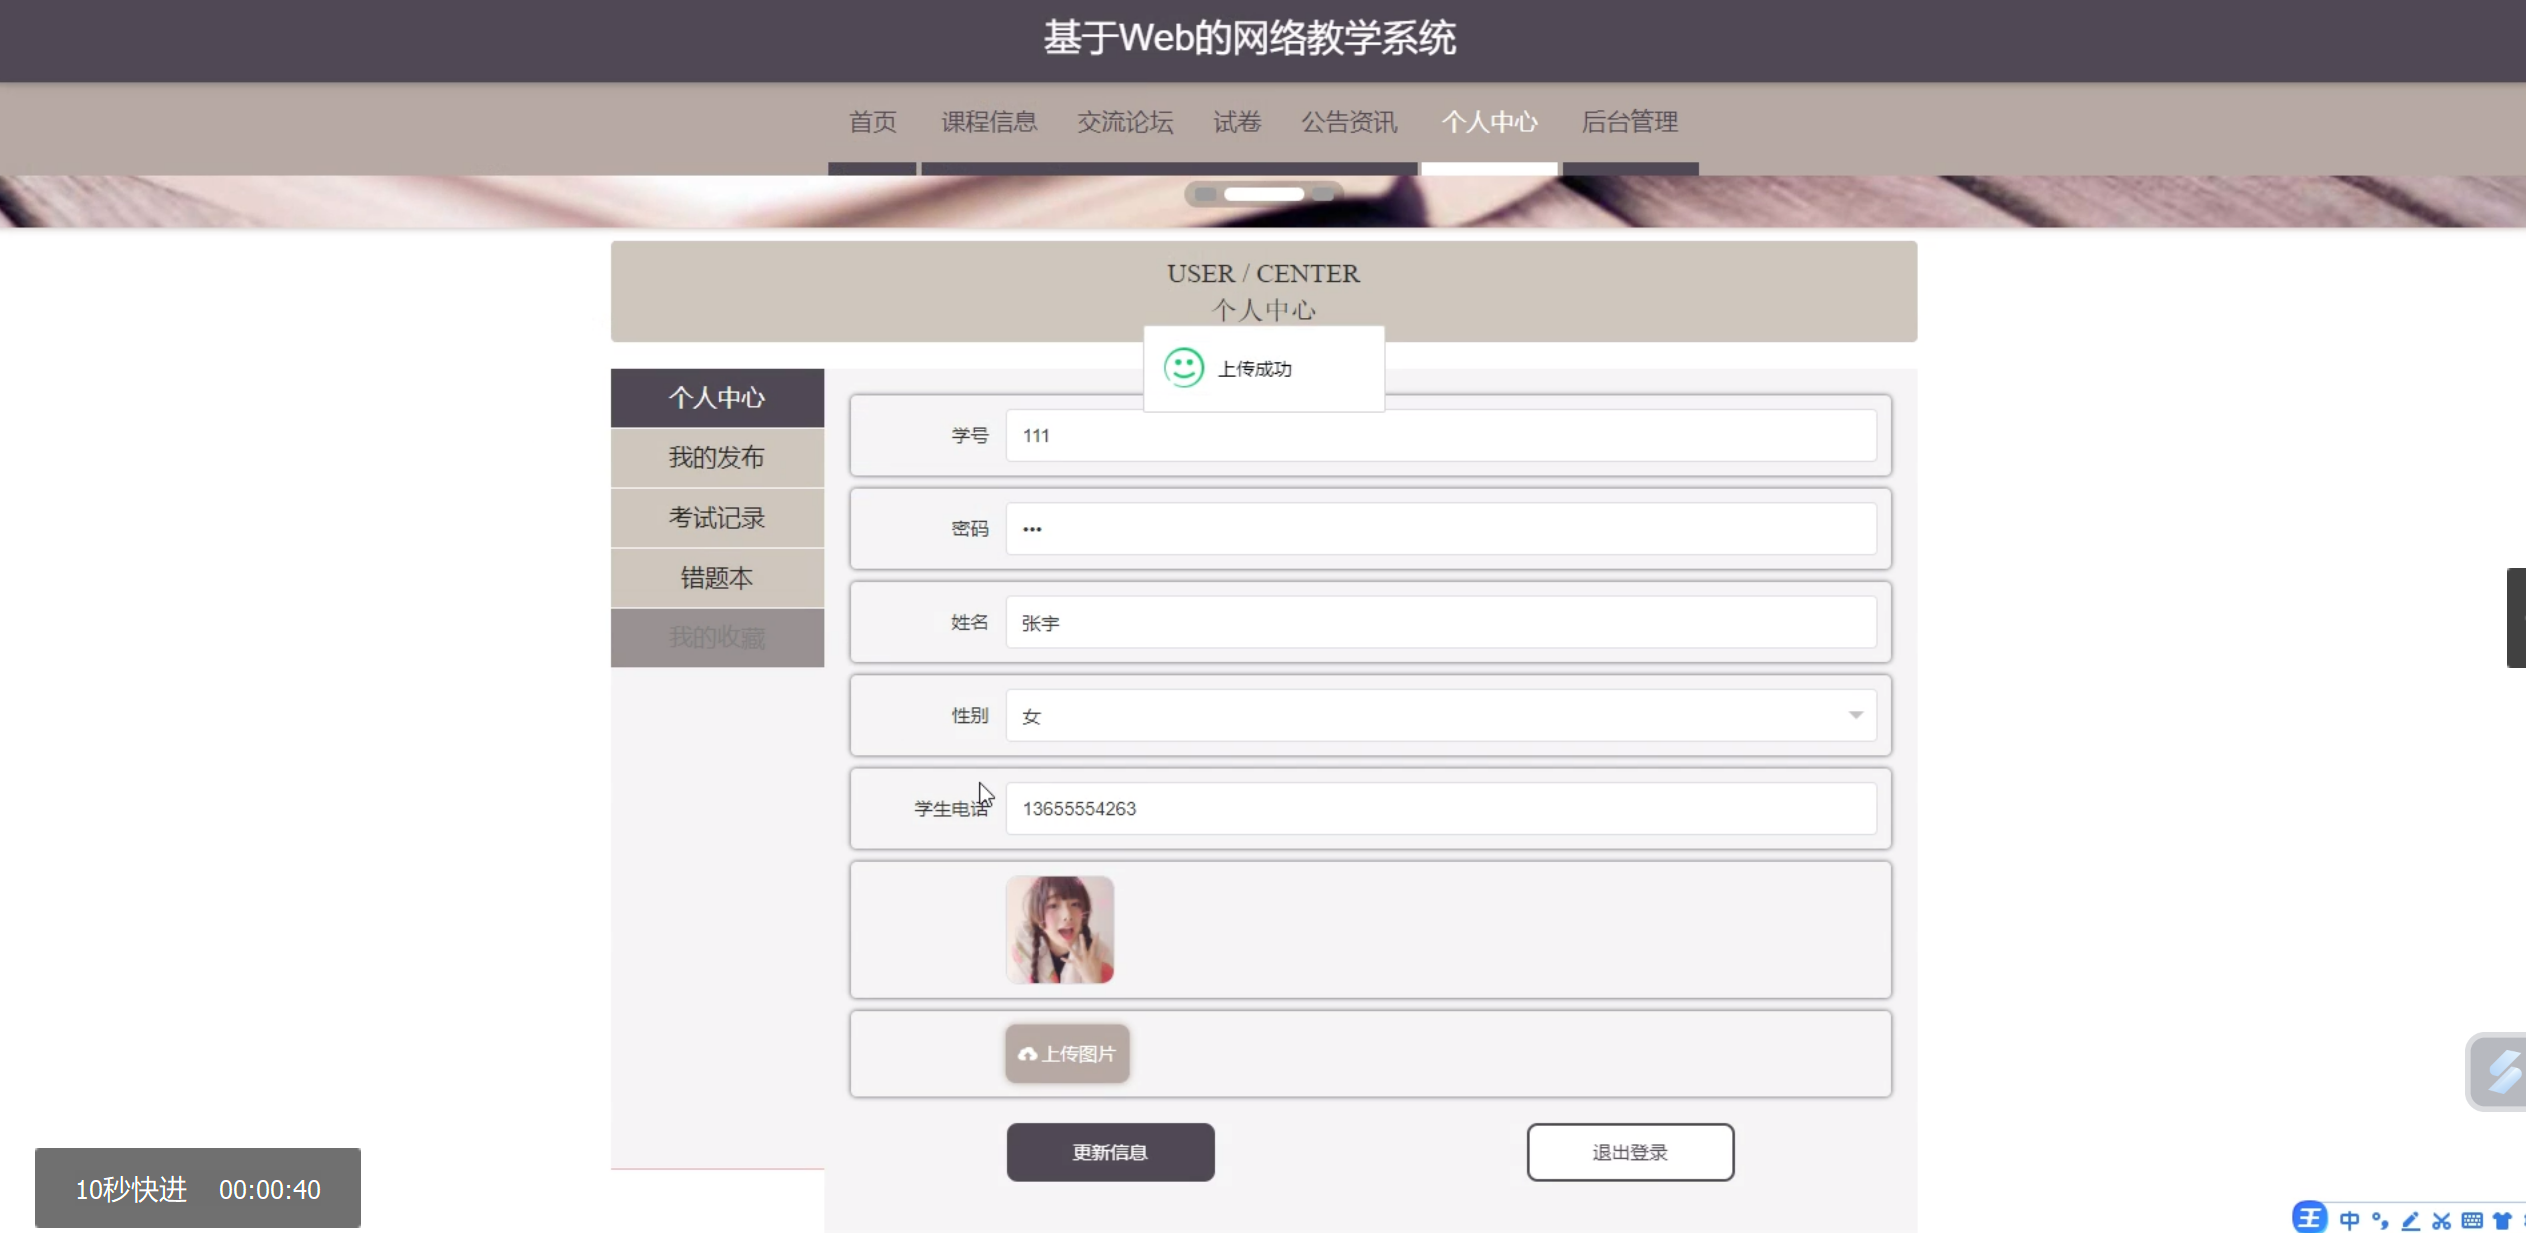The width and height of the screenshot is (2526, 1233).
Task: Expand the 性别 dropdown arrow
Action: pos(1855,715)
